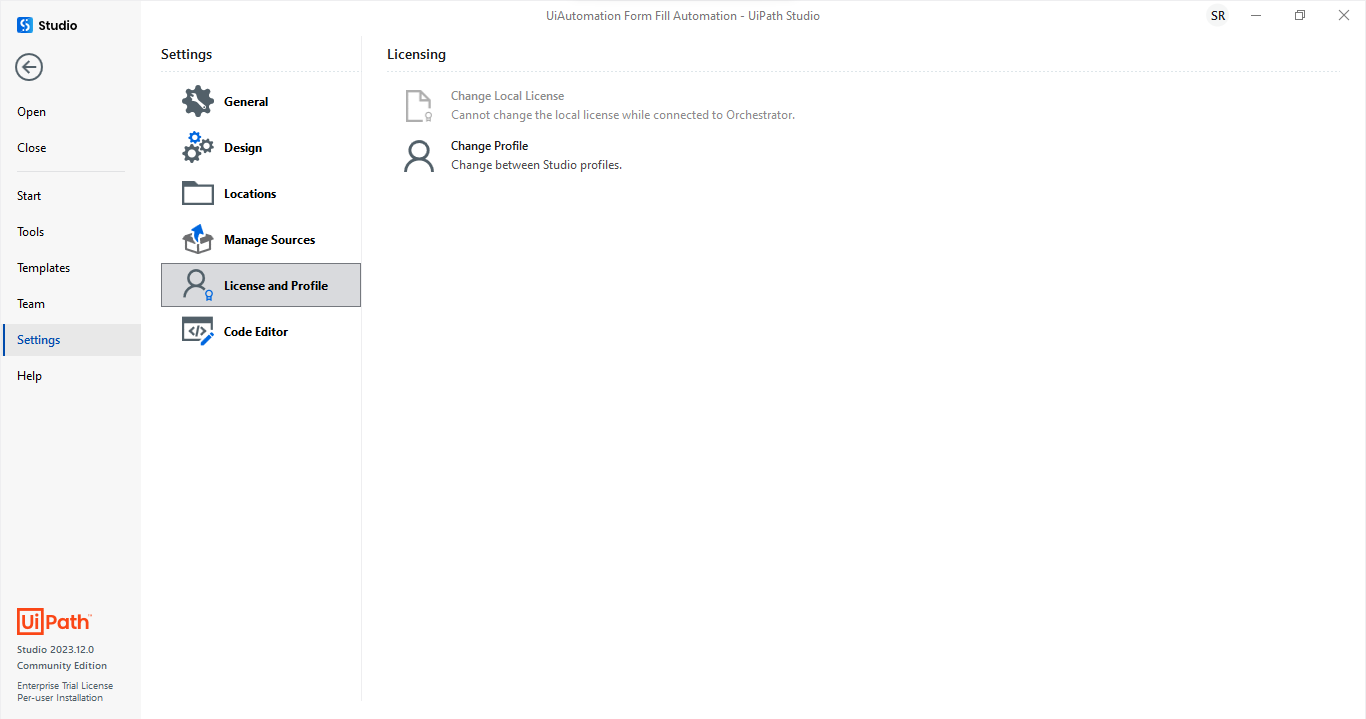Select the Manage Sources package icon
Image resolution: width=1366 pixels, height=719 pixels.
point(198,239)
